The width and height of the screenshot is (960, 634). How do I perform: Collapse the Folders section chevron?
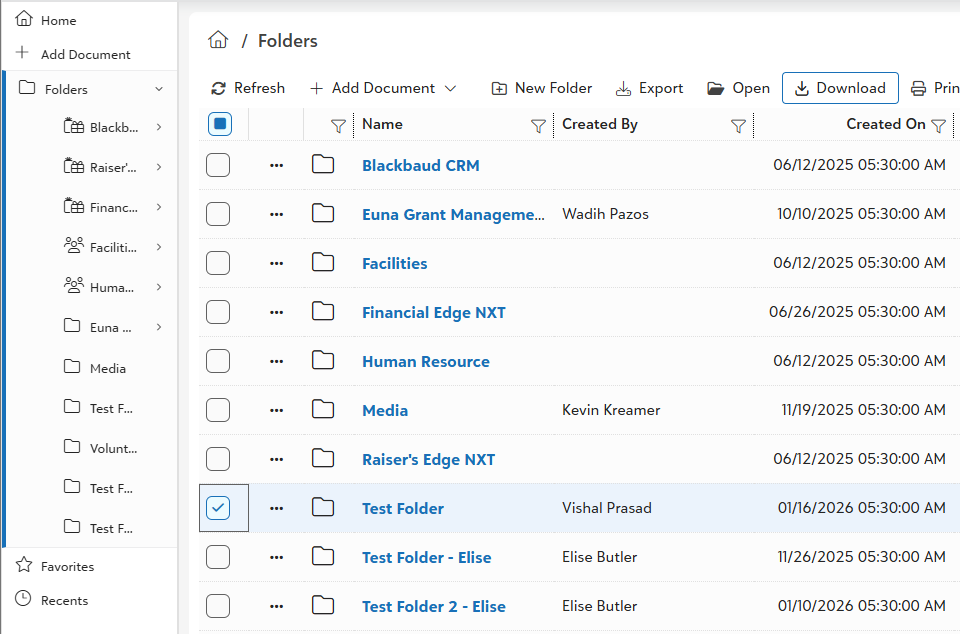point(159,89)
